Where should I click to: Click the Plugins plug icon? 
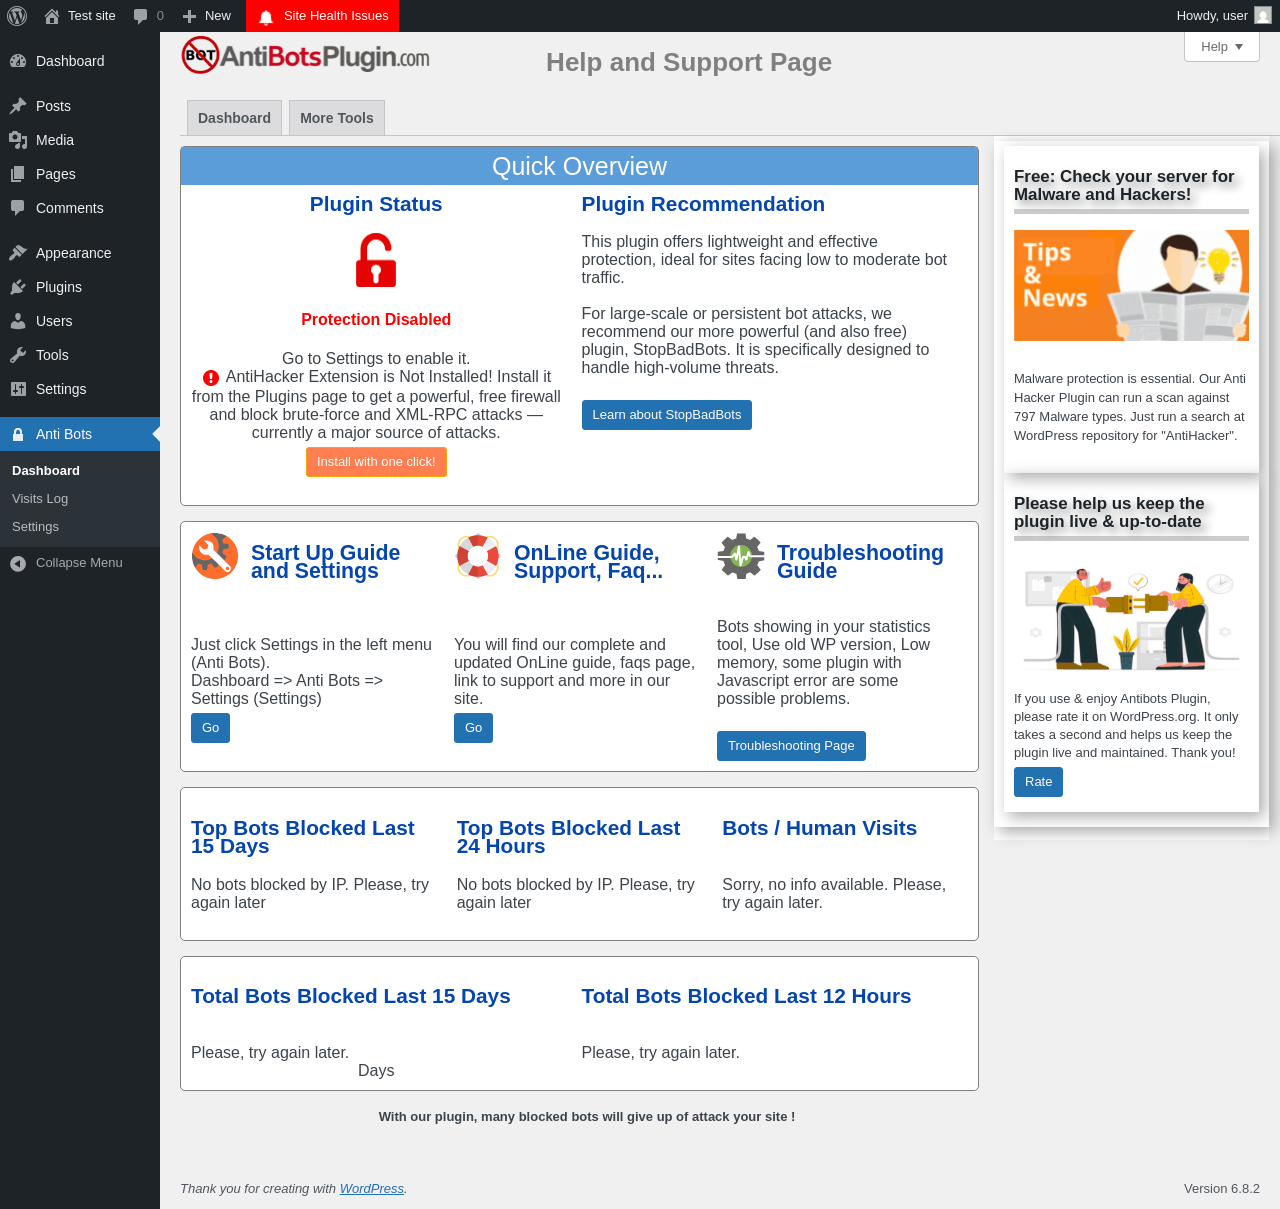18,287
